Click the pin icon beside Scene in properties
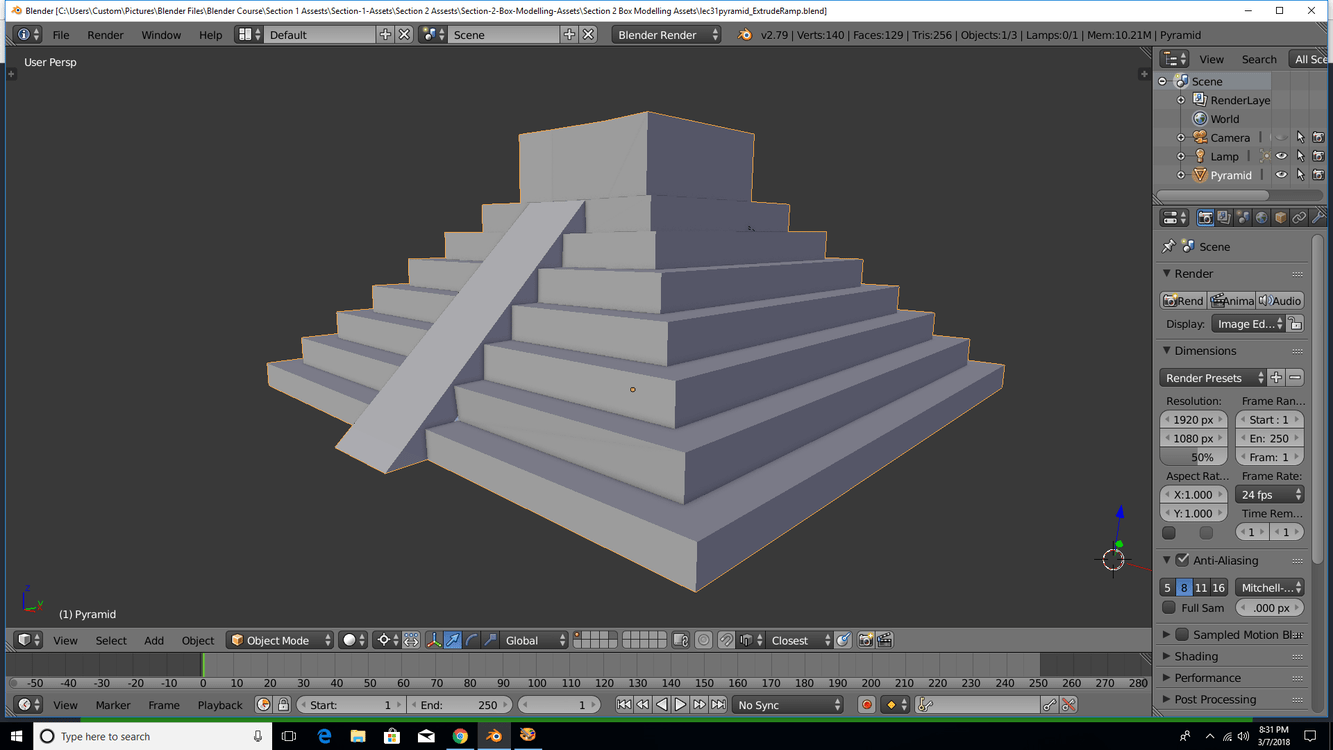 click(1168, 246)
